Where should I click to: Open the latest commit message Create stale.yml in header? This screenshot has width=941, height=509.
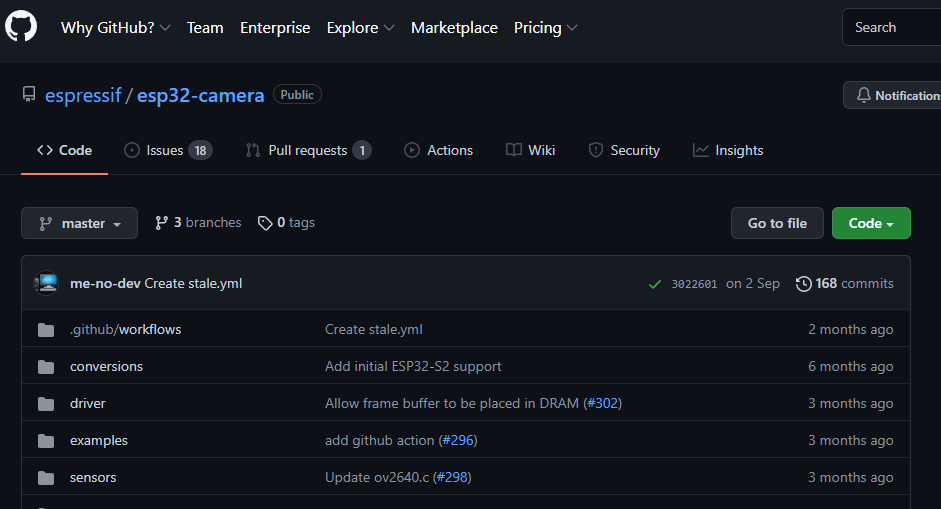pyautogui.click(x=193, y=283)
